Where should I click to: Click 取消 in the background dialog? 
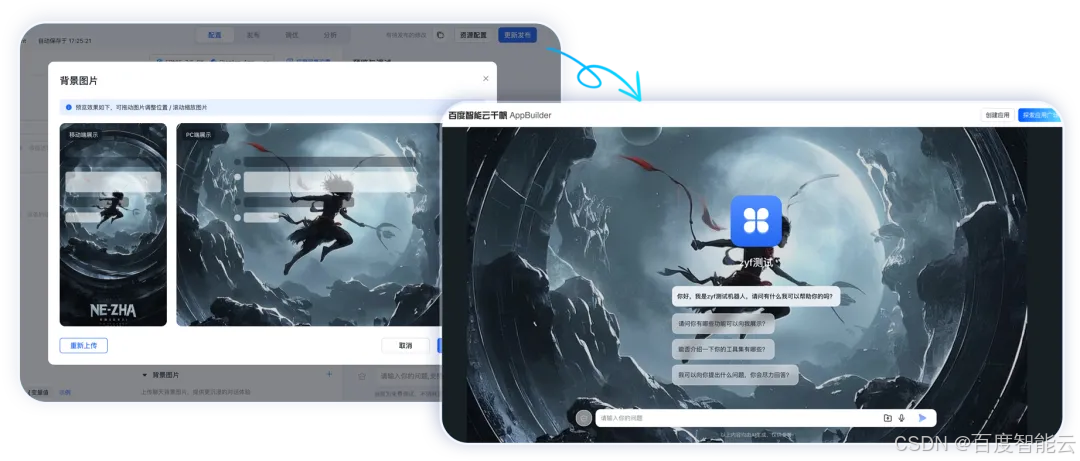[406, 345]
